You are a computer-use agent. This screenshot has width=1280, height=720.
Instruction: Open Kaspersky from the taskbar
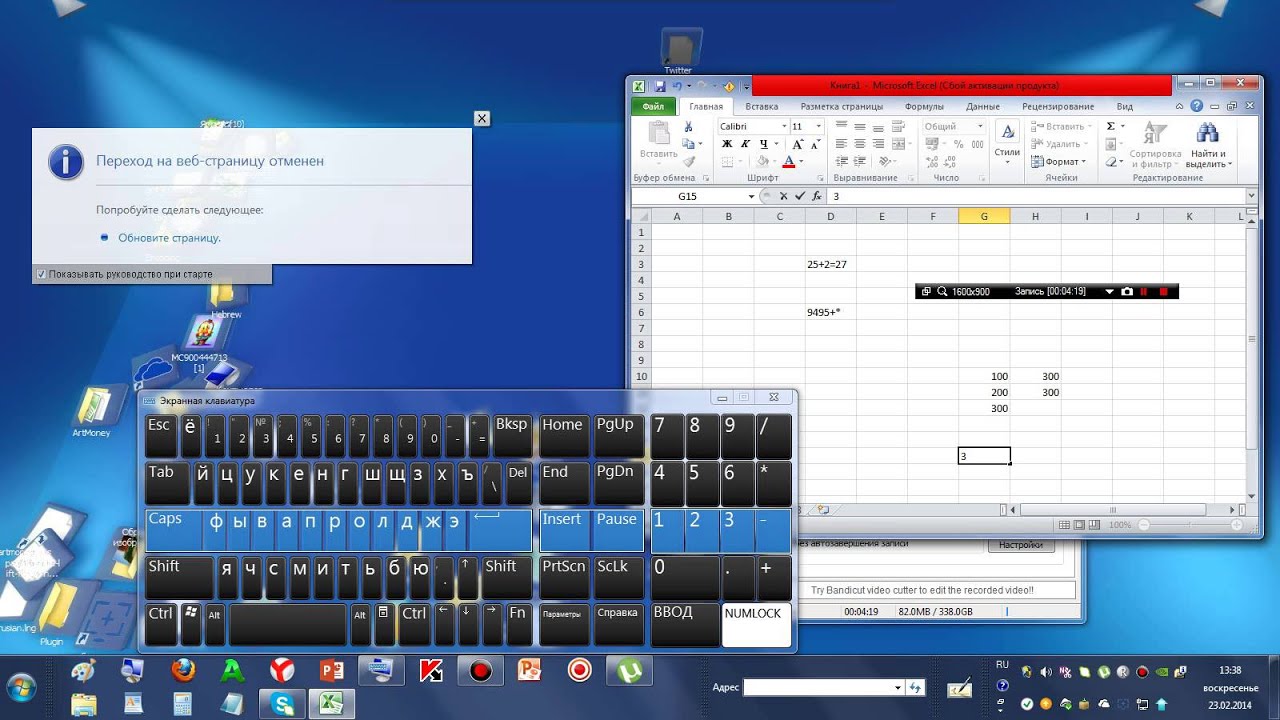pos(431,670)
